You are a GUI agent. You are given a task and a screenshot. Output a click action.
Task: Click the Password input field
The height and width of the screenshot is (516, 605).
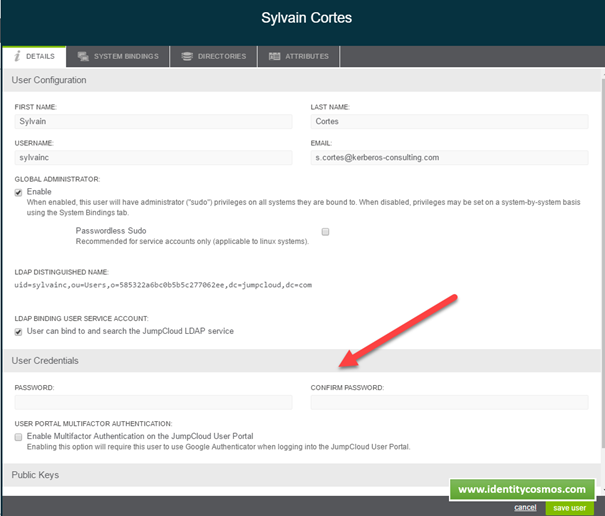tap(154, 402)
